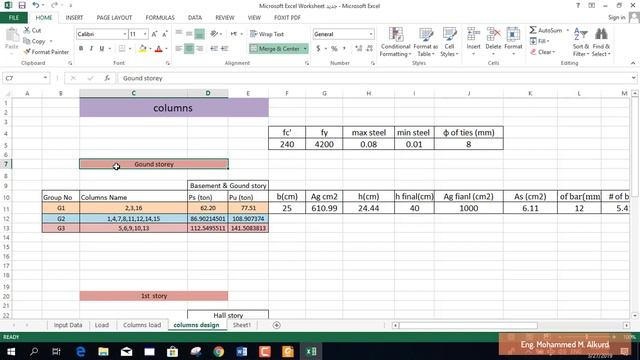This screenshot has height=360, width=640.
Task: Open the text orientation menu
Action: pos(215,34)
